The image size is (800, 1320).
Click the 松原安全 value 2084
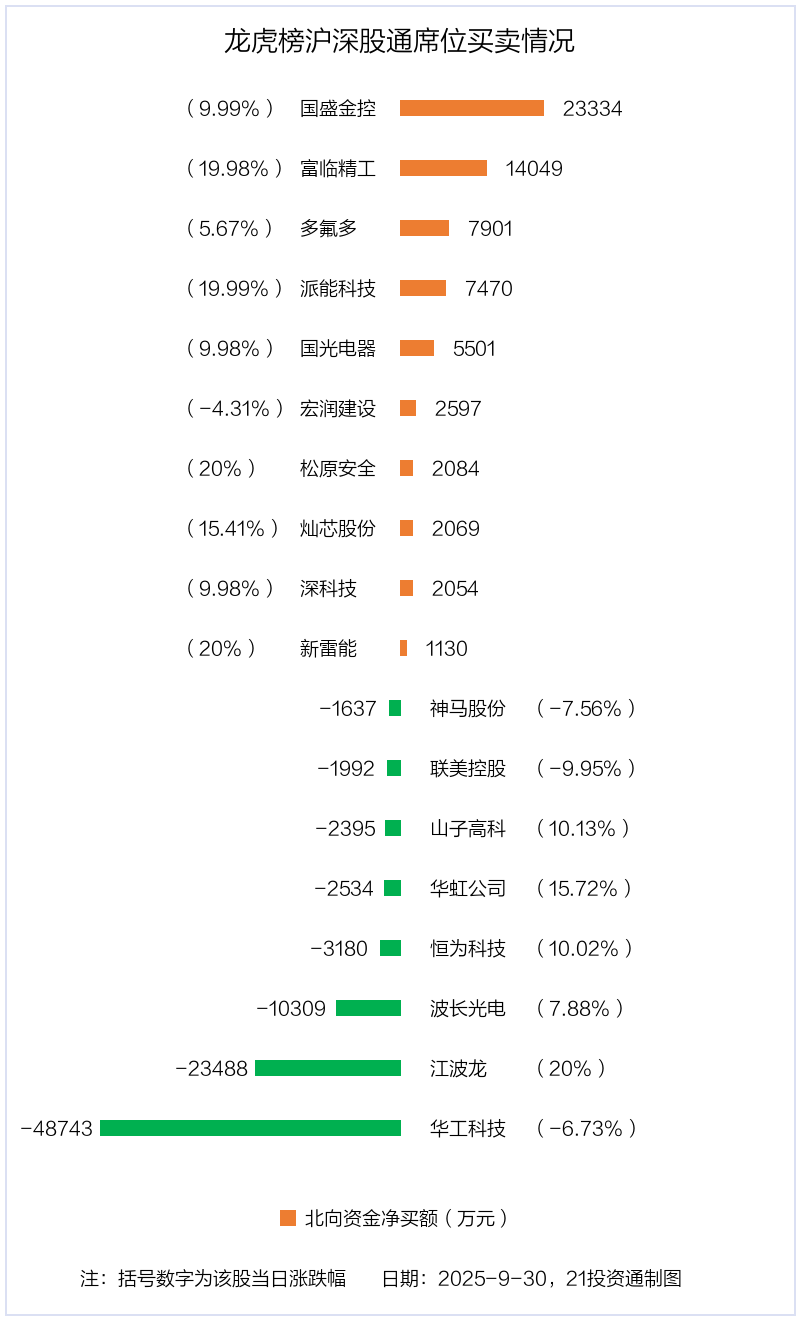(x=455, y=468)
